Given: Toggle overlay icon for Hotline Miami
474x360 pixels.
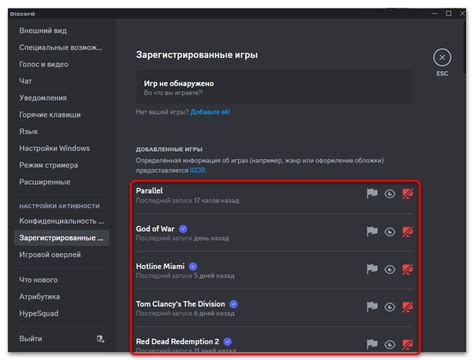Looking at the screenshot, I should click(407, 269).
